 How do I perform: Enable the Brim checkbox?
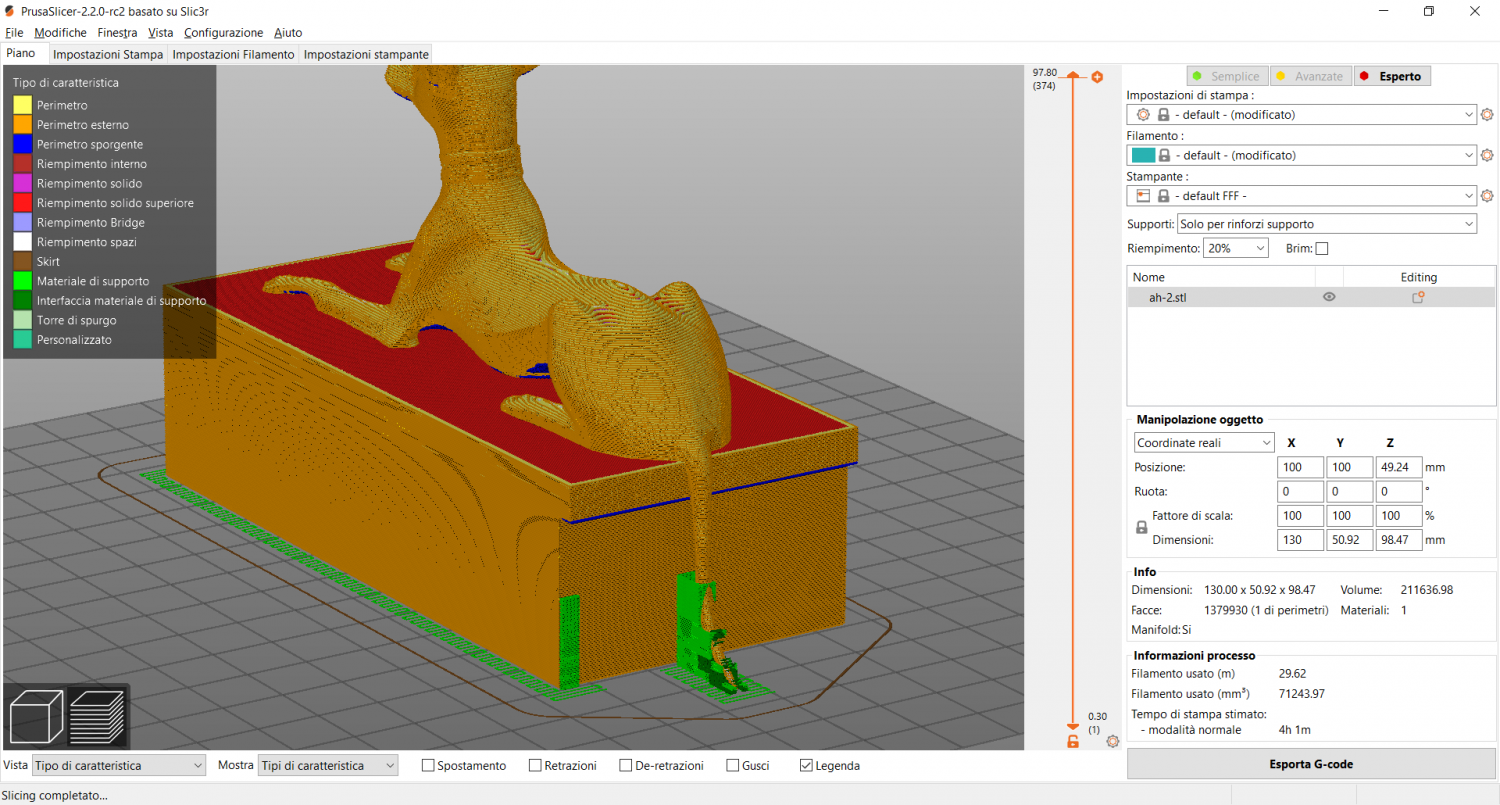coord(1322,248)
